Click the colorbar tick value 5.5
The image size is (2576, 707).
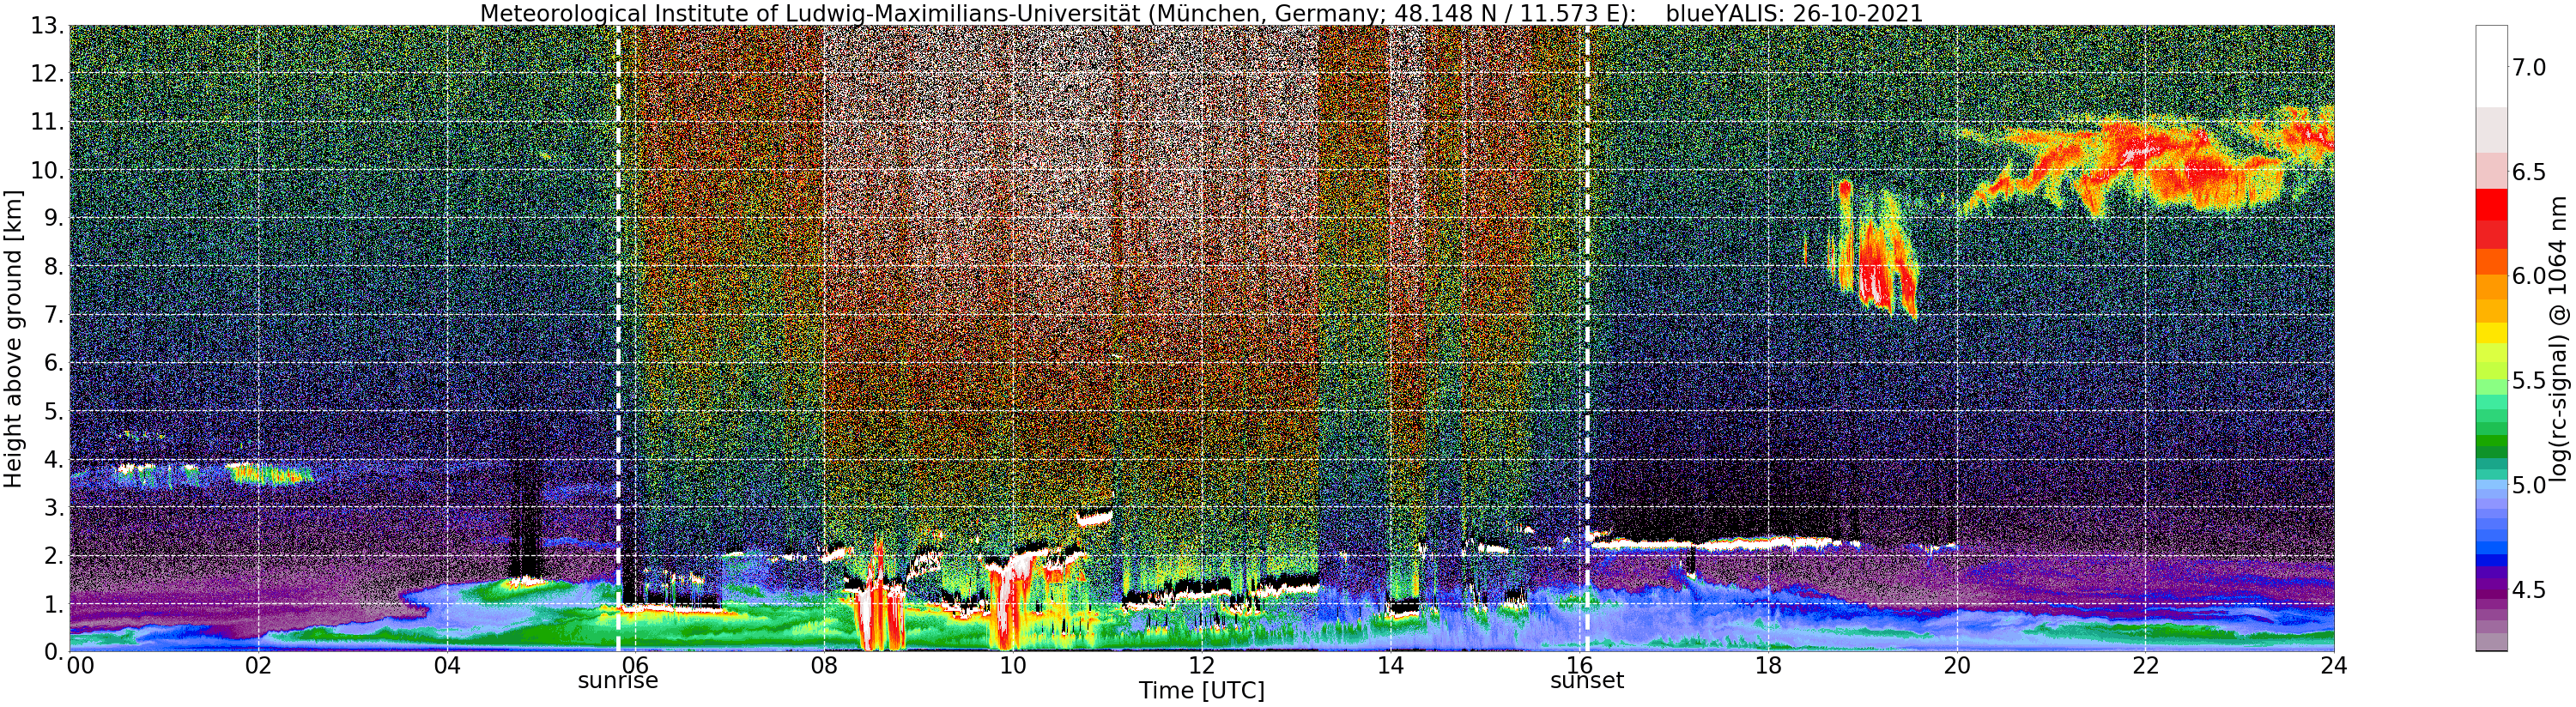click(2527, 381)
